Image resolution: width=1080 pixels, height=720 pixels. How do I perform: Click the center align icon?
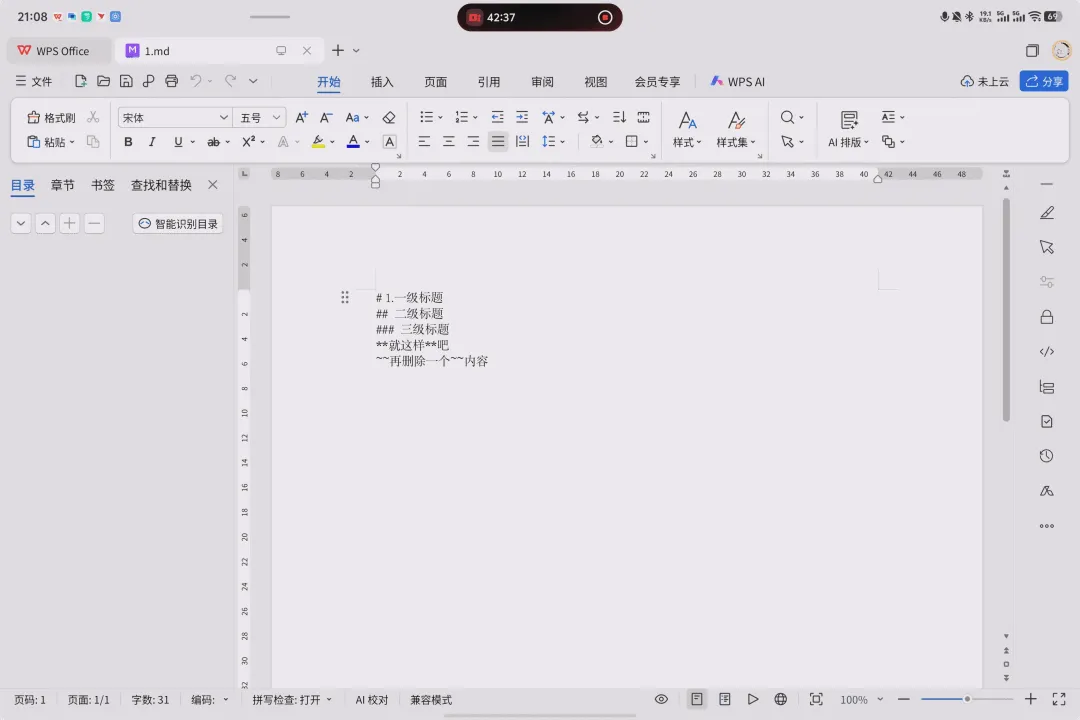(448, 141)
